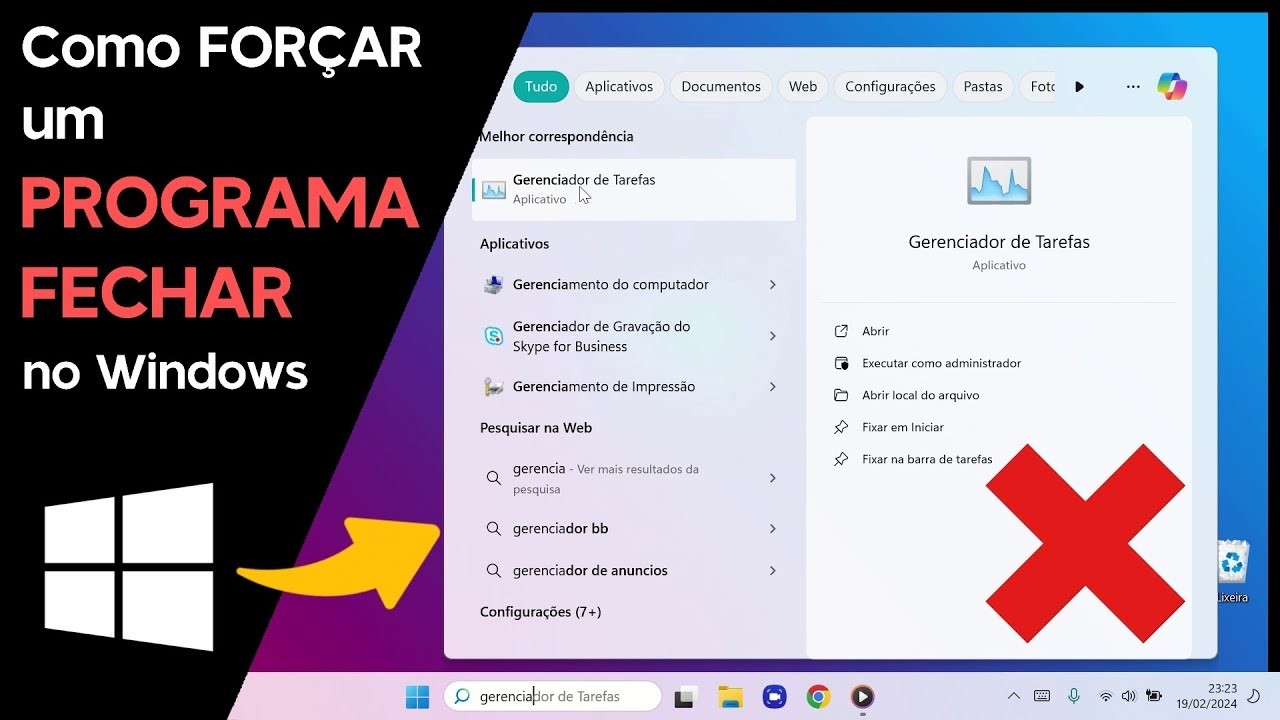1280x720 pixels.
Task: Select the Tudo filter tab
Action: (541, 87)
